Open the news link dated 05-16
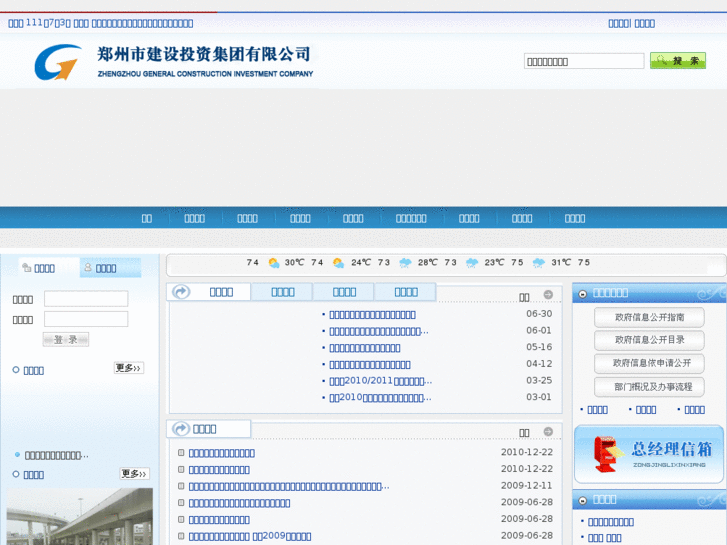 click(x=364, y=348)
